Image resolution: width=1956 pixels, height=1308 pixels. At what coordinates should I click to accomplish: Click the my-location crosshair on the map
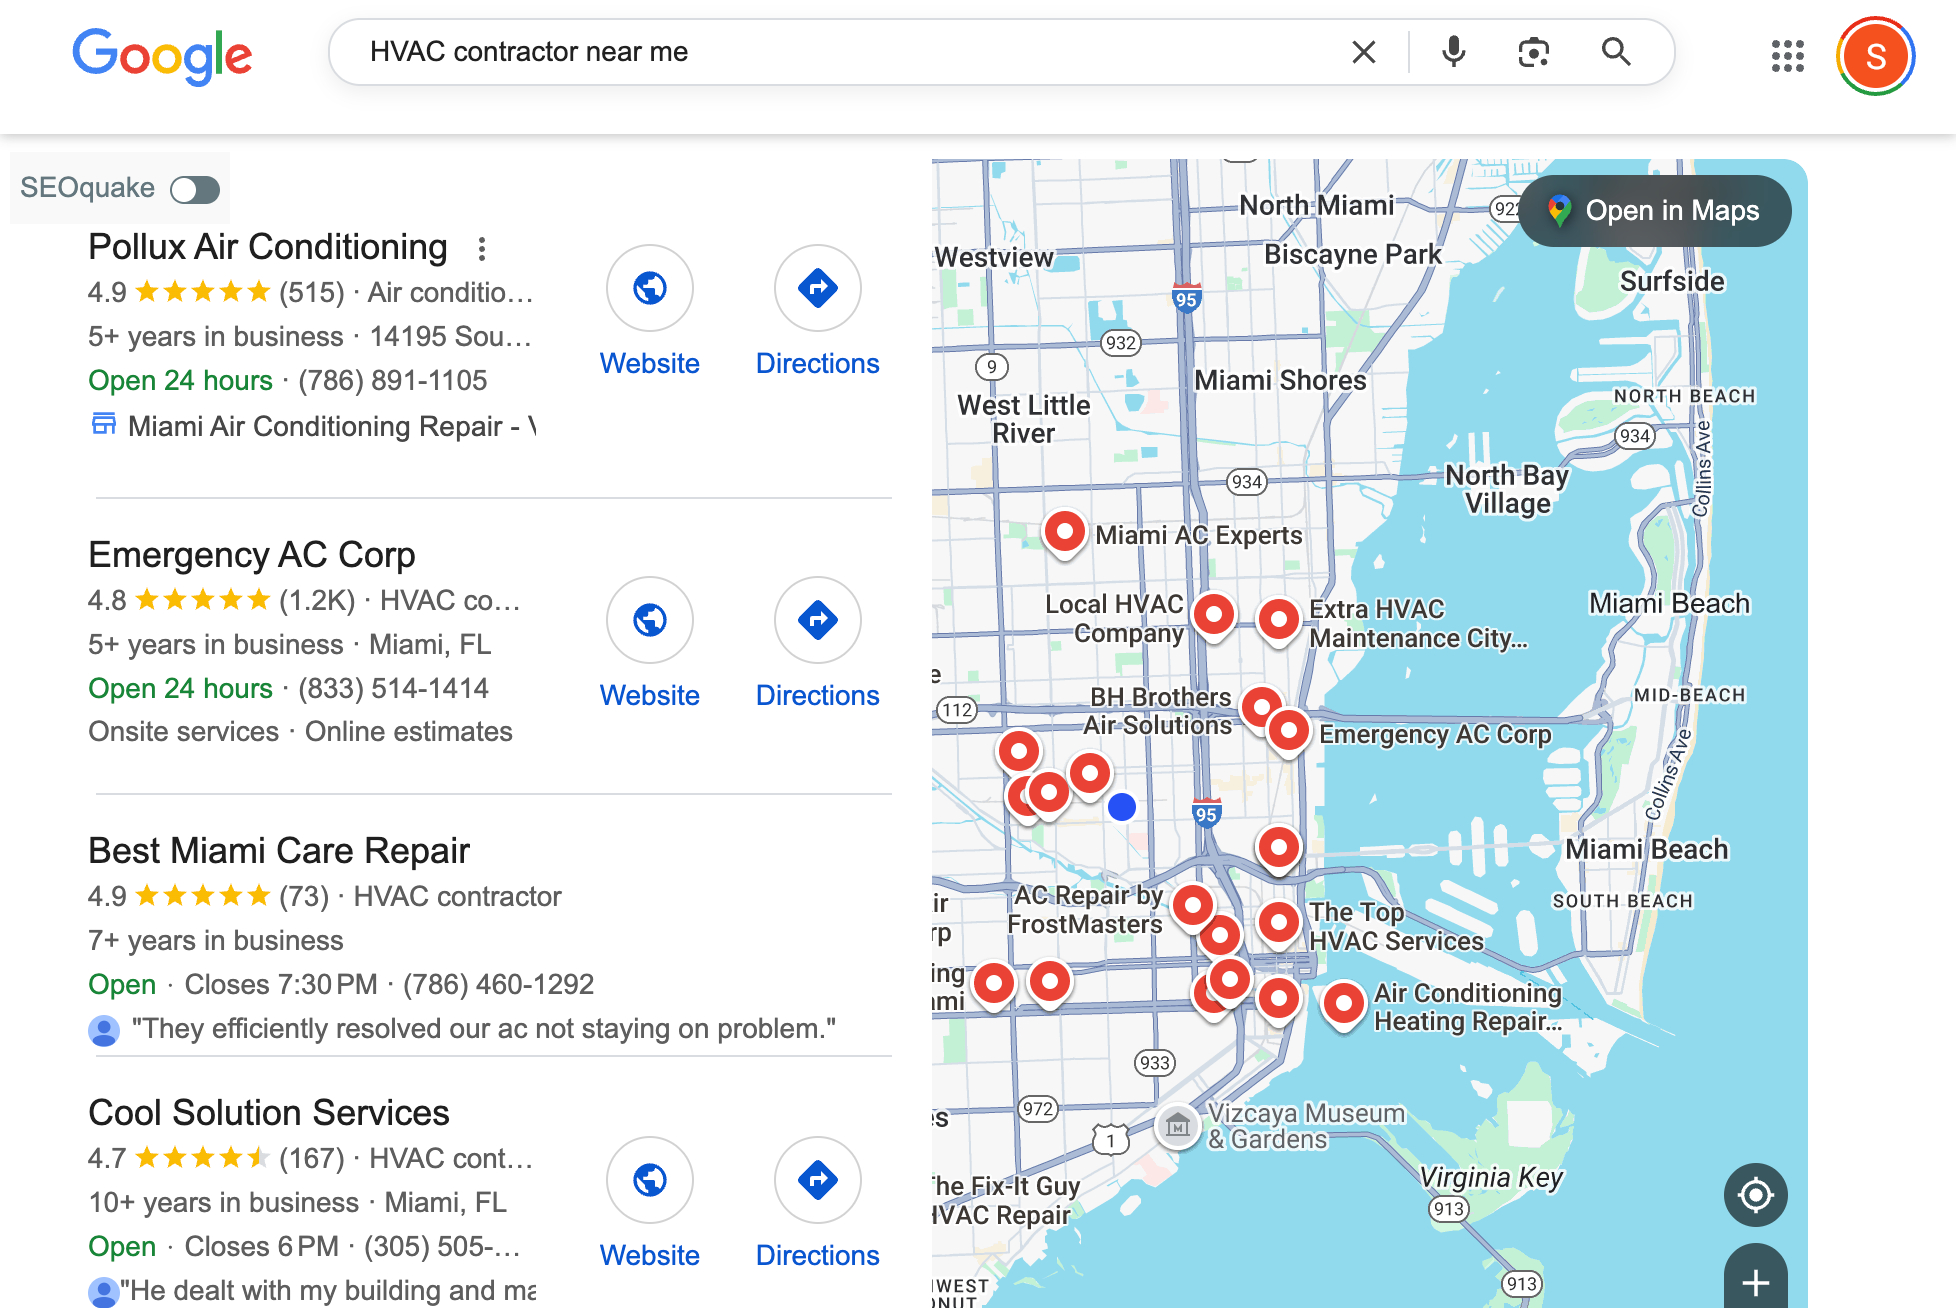pyautogui.click(x=1755, y=1194)
